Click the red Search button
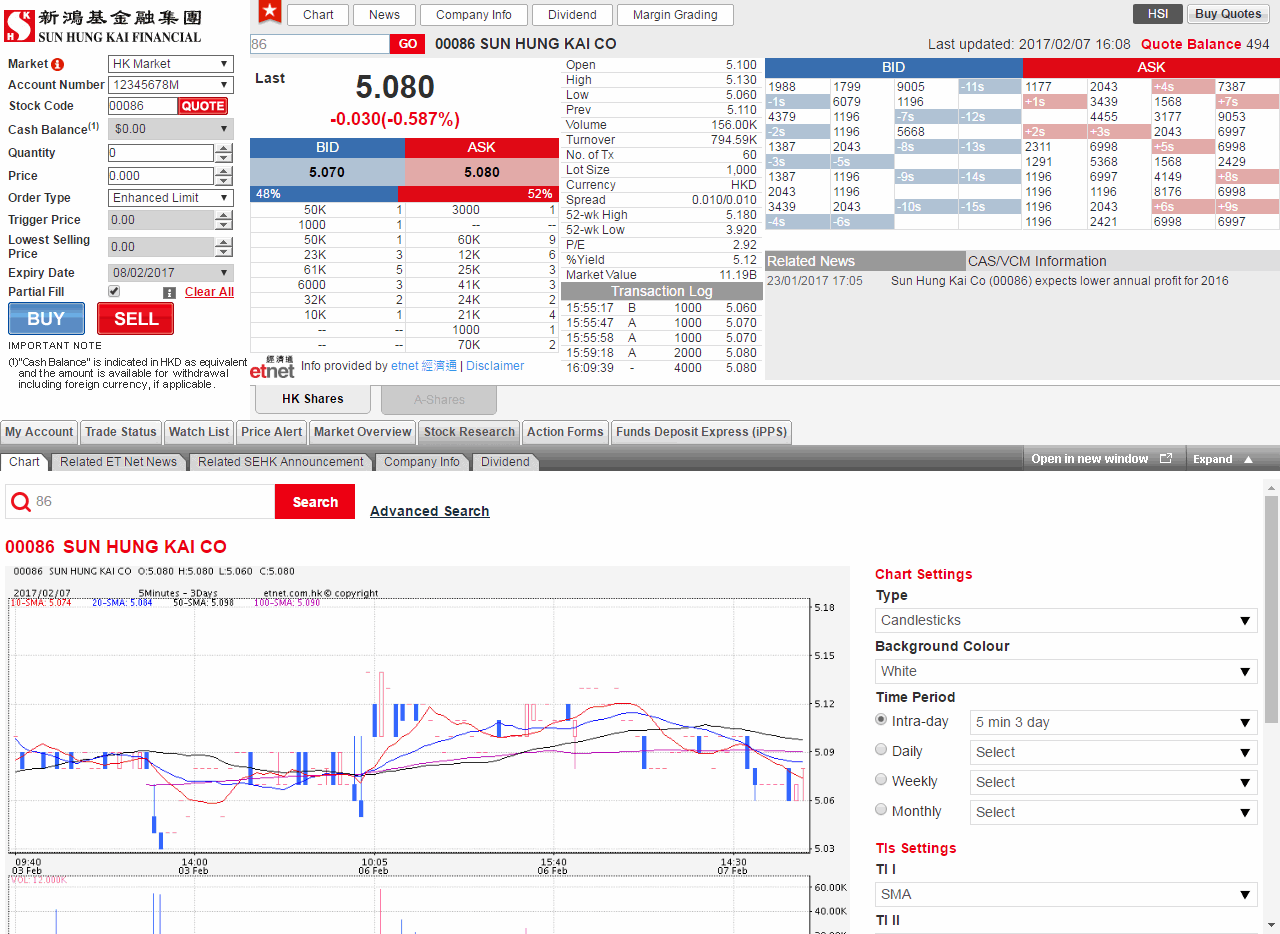The width and height of the screenshot is (1280, 934). (315, 502)
